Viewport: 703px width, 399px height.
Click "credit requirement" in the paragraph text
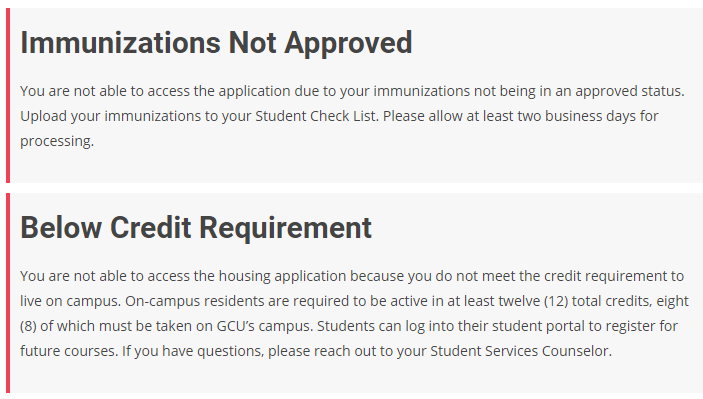pyautogui.click(x=605, y=276)
